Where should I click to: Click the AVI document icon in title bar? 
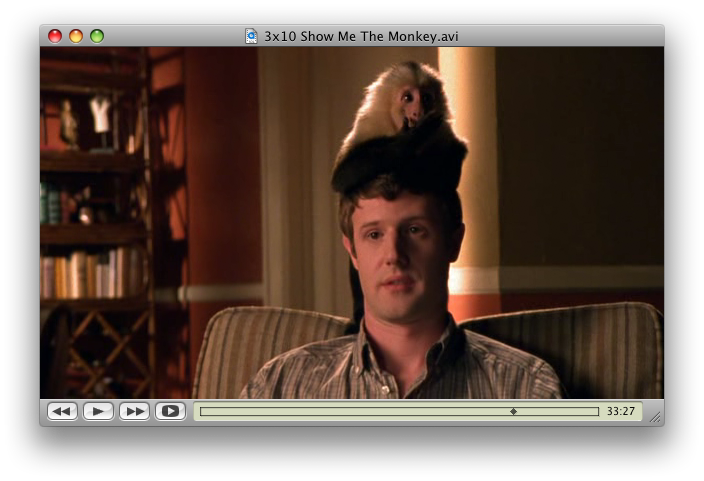point(251,36)
